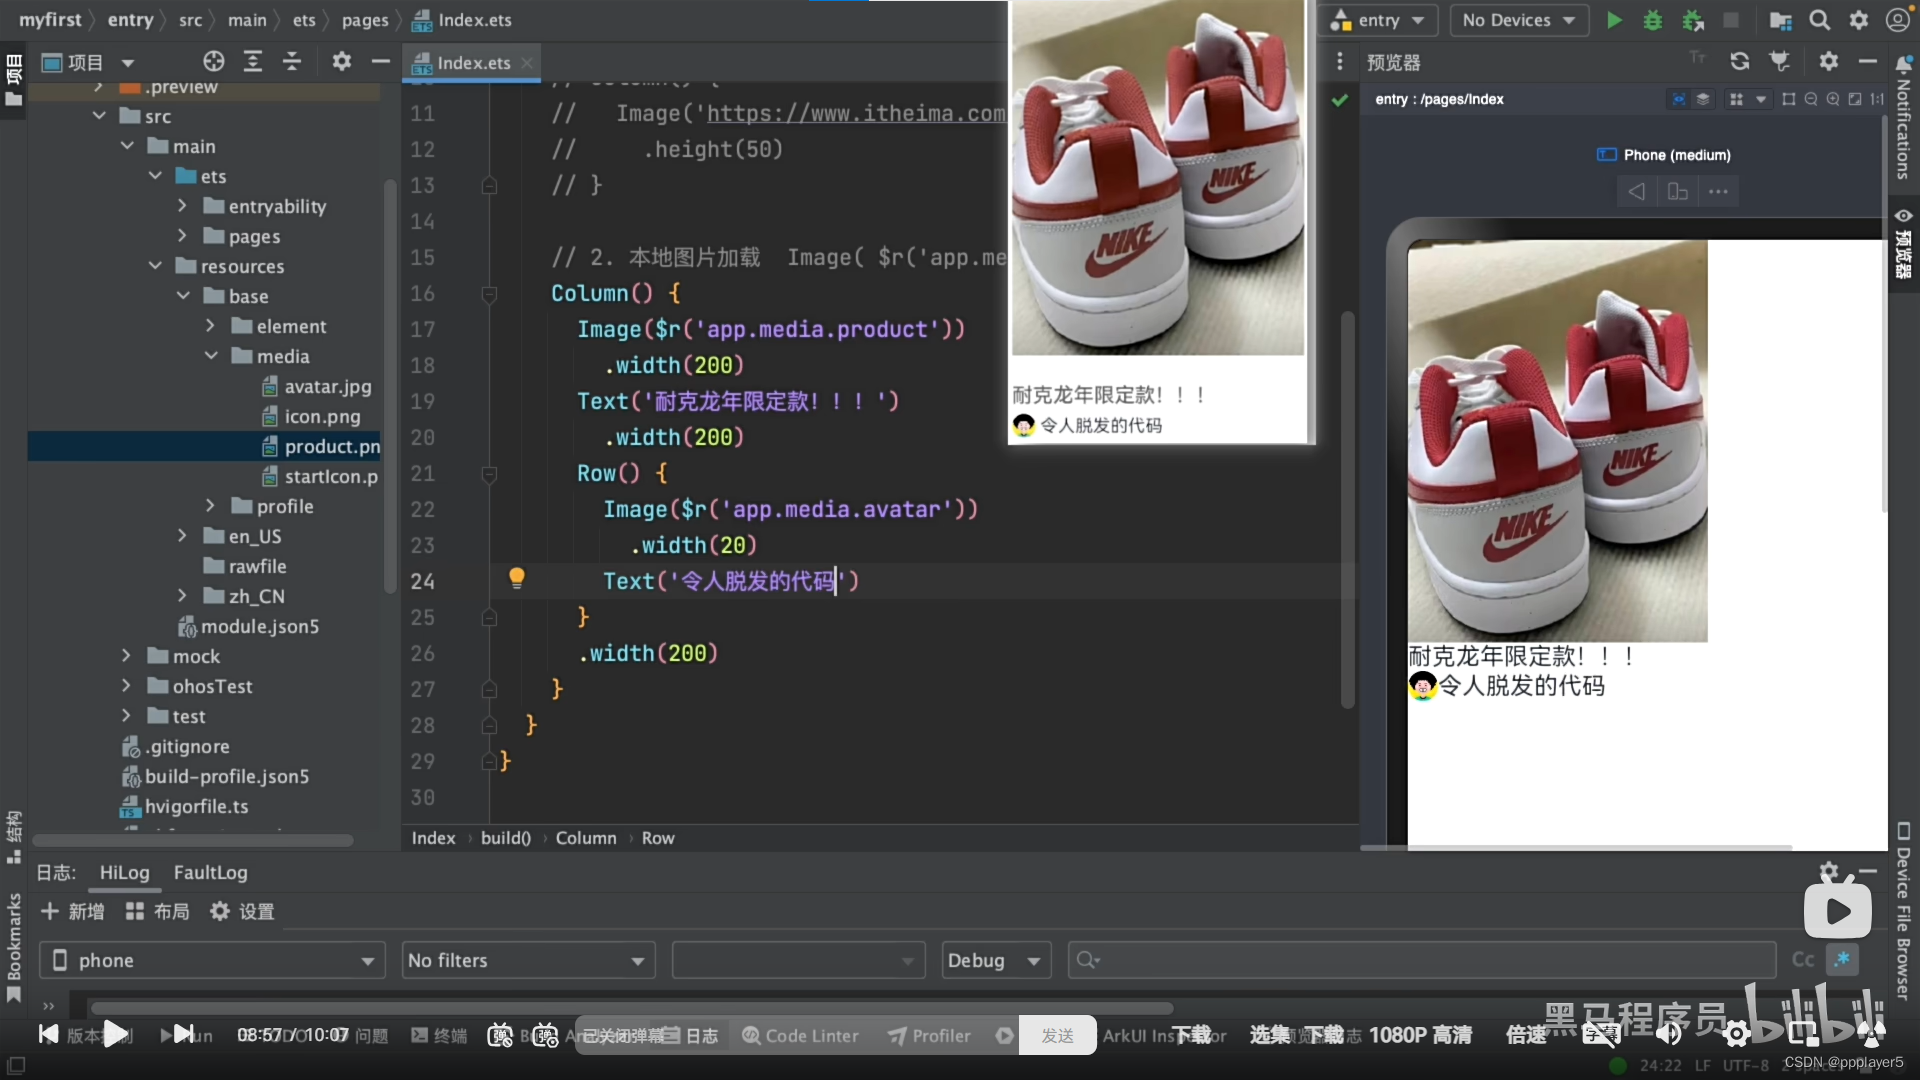Image resolution: width=1920 pixels, height=1080 pixels.
Task: Click the Debug bug icon
Action: click(1653, 20)
